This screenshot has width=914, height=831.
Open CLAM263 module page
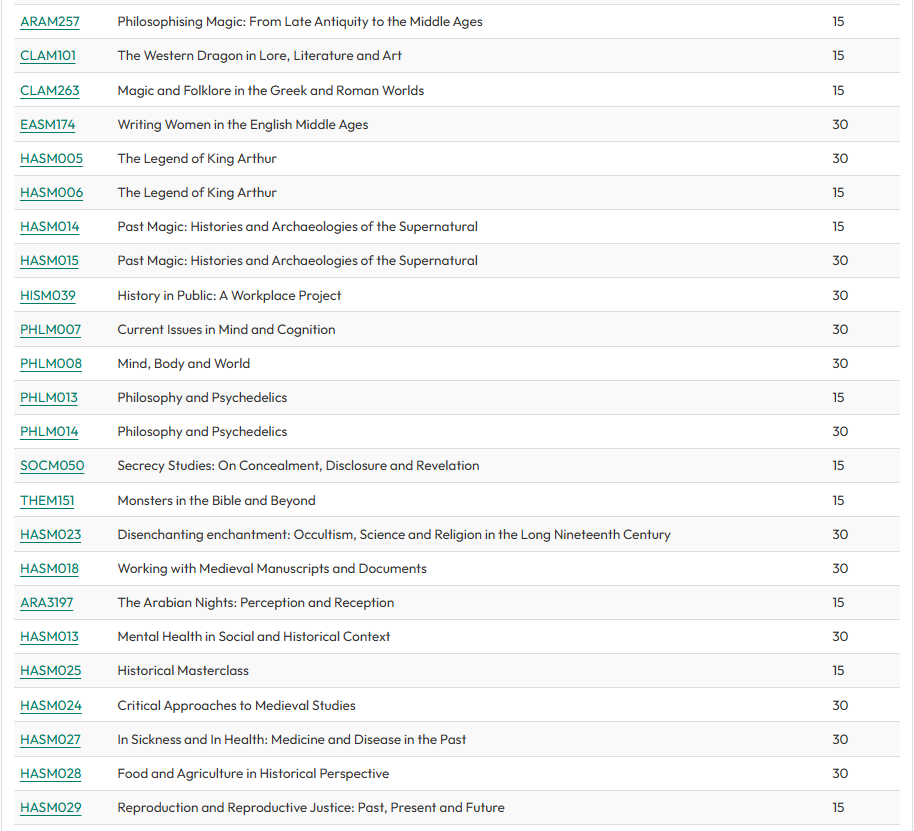50,90
